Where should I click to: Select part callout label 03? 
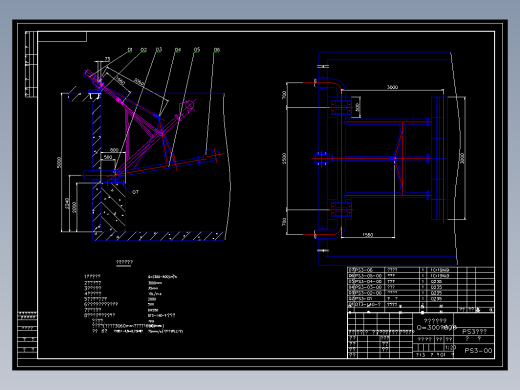pos(159,50)
